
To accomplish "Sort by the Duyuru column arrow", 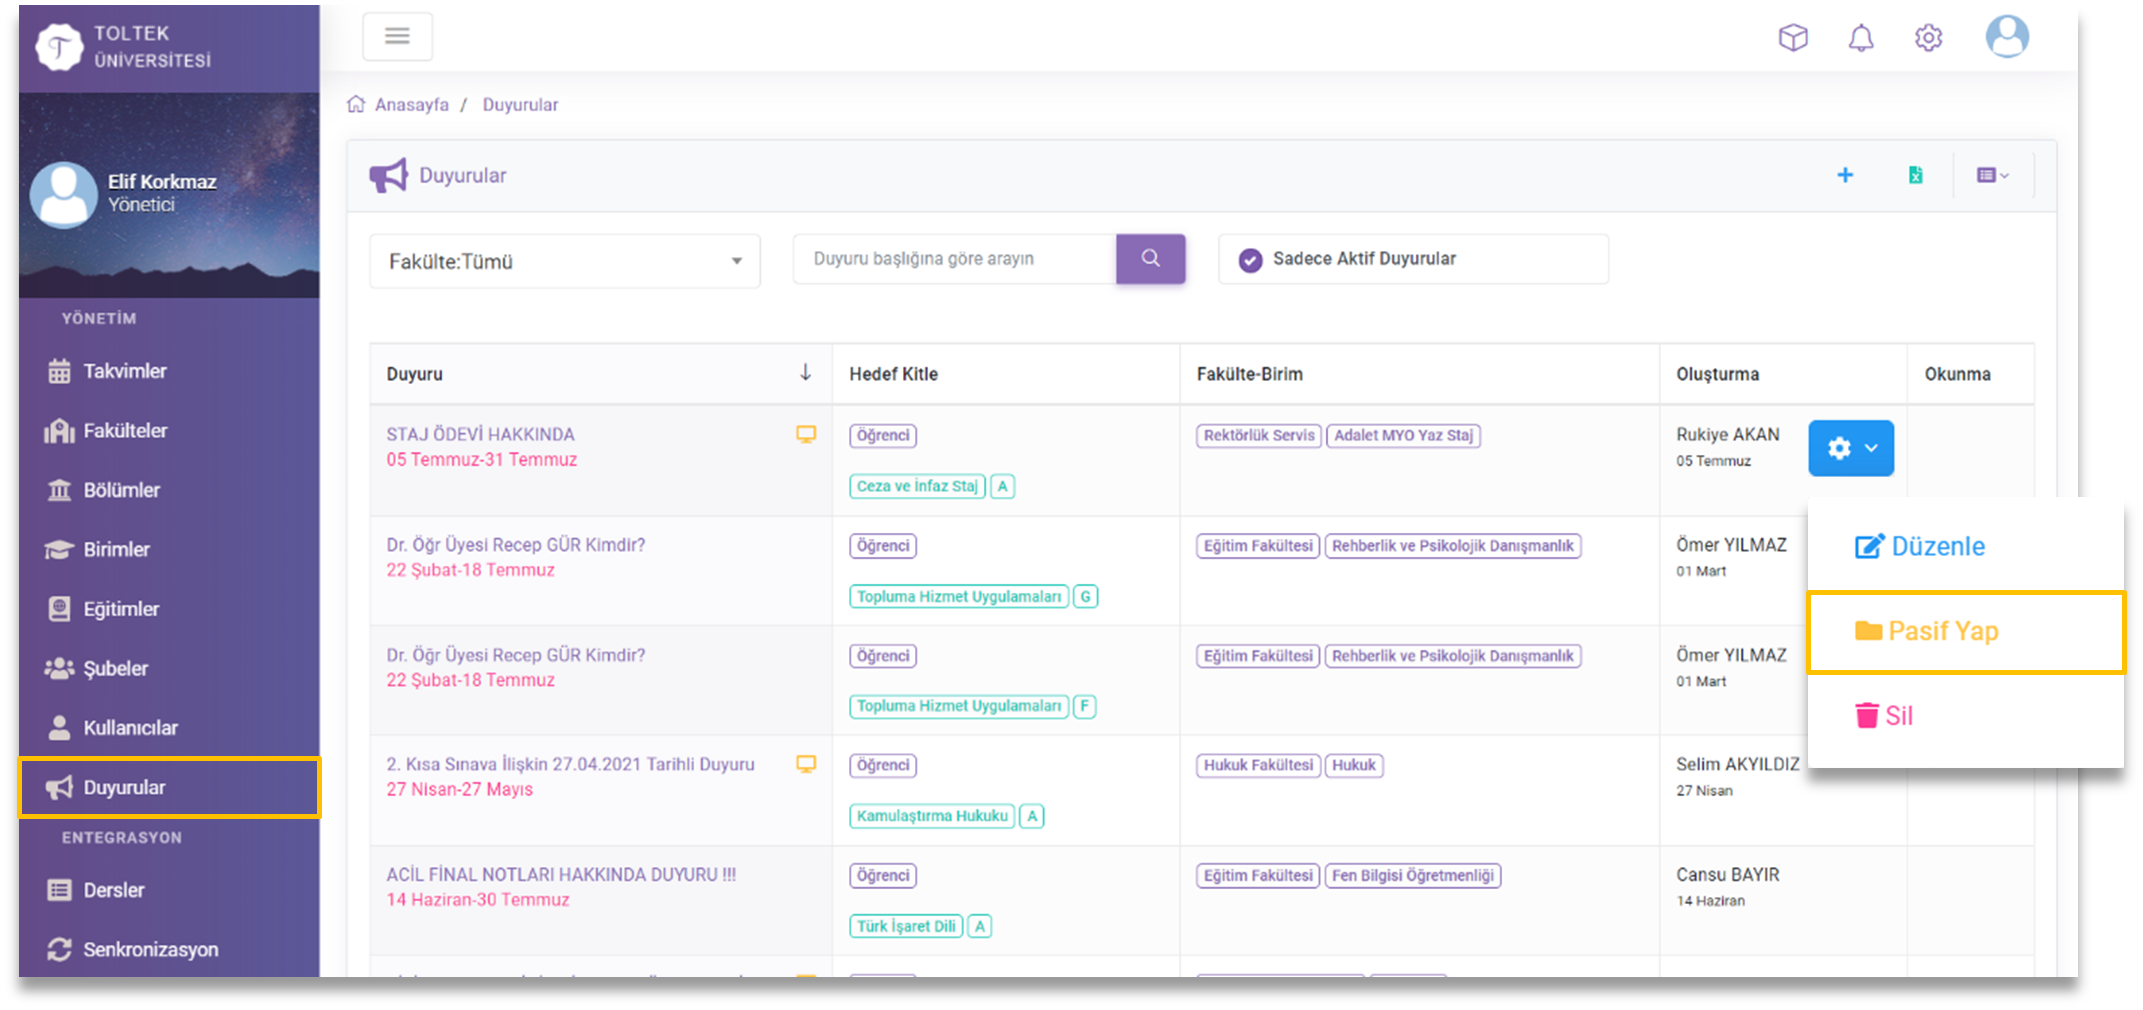I will click(805, 373).
